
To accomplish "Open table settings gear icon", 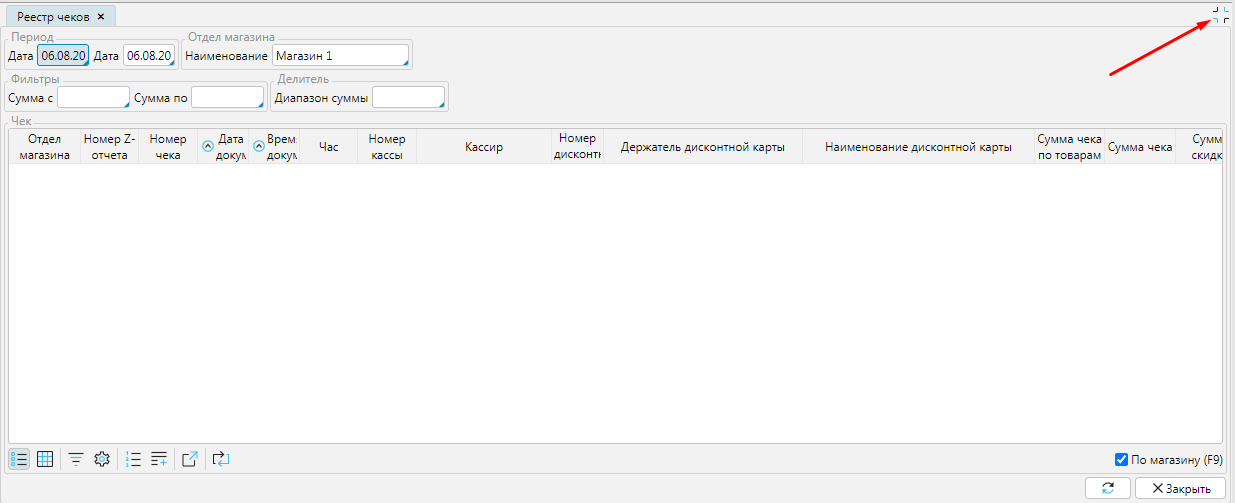I will pyautogui.click(x=101, y=459).
